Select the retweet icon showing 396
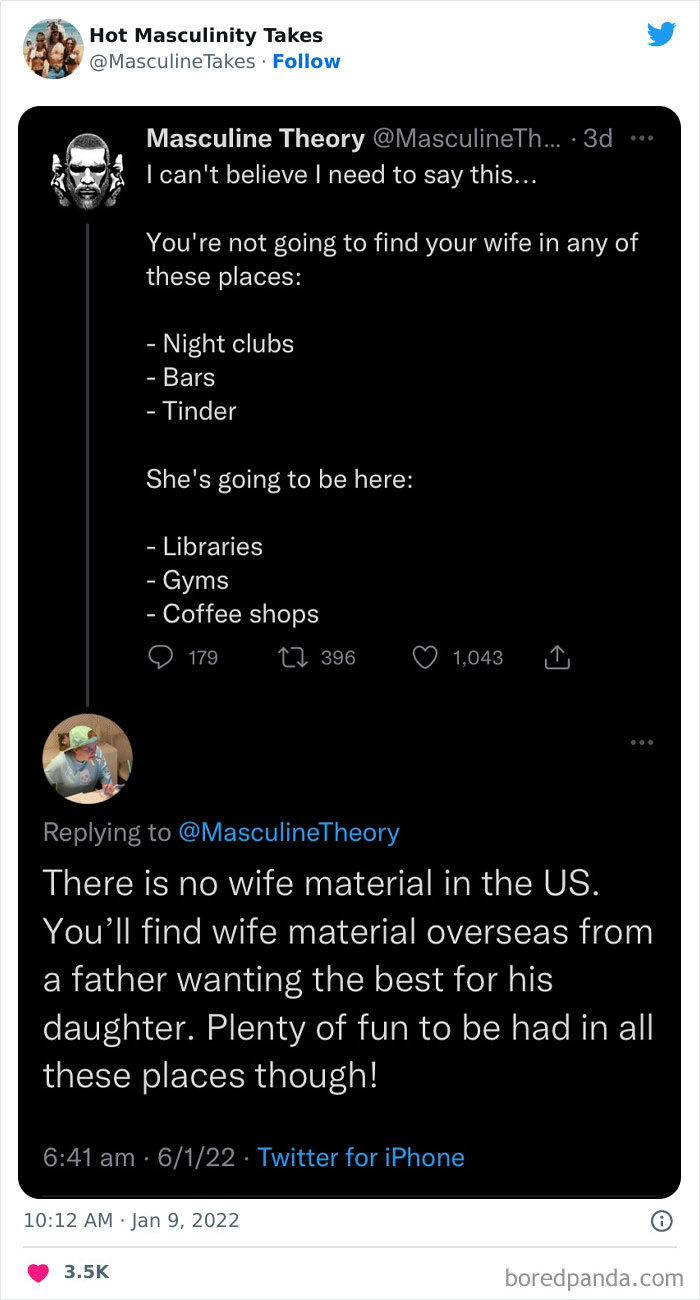This screenshot has width=700, height=1300. point(290,657)
